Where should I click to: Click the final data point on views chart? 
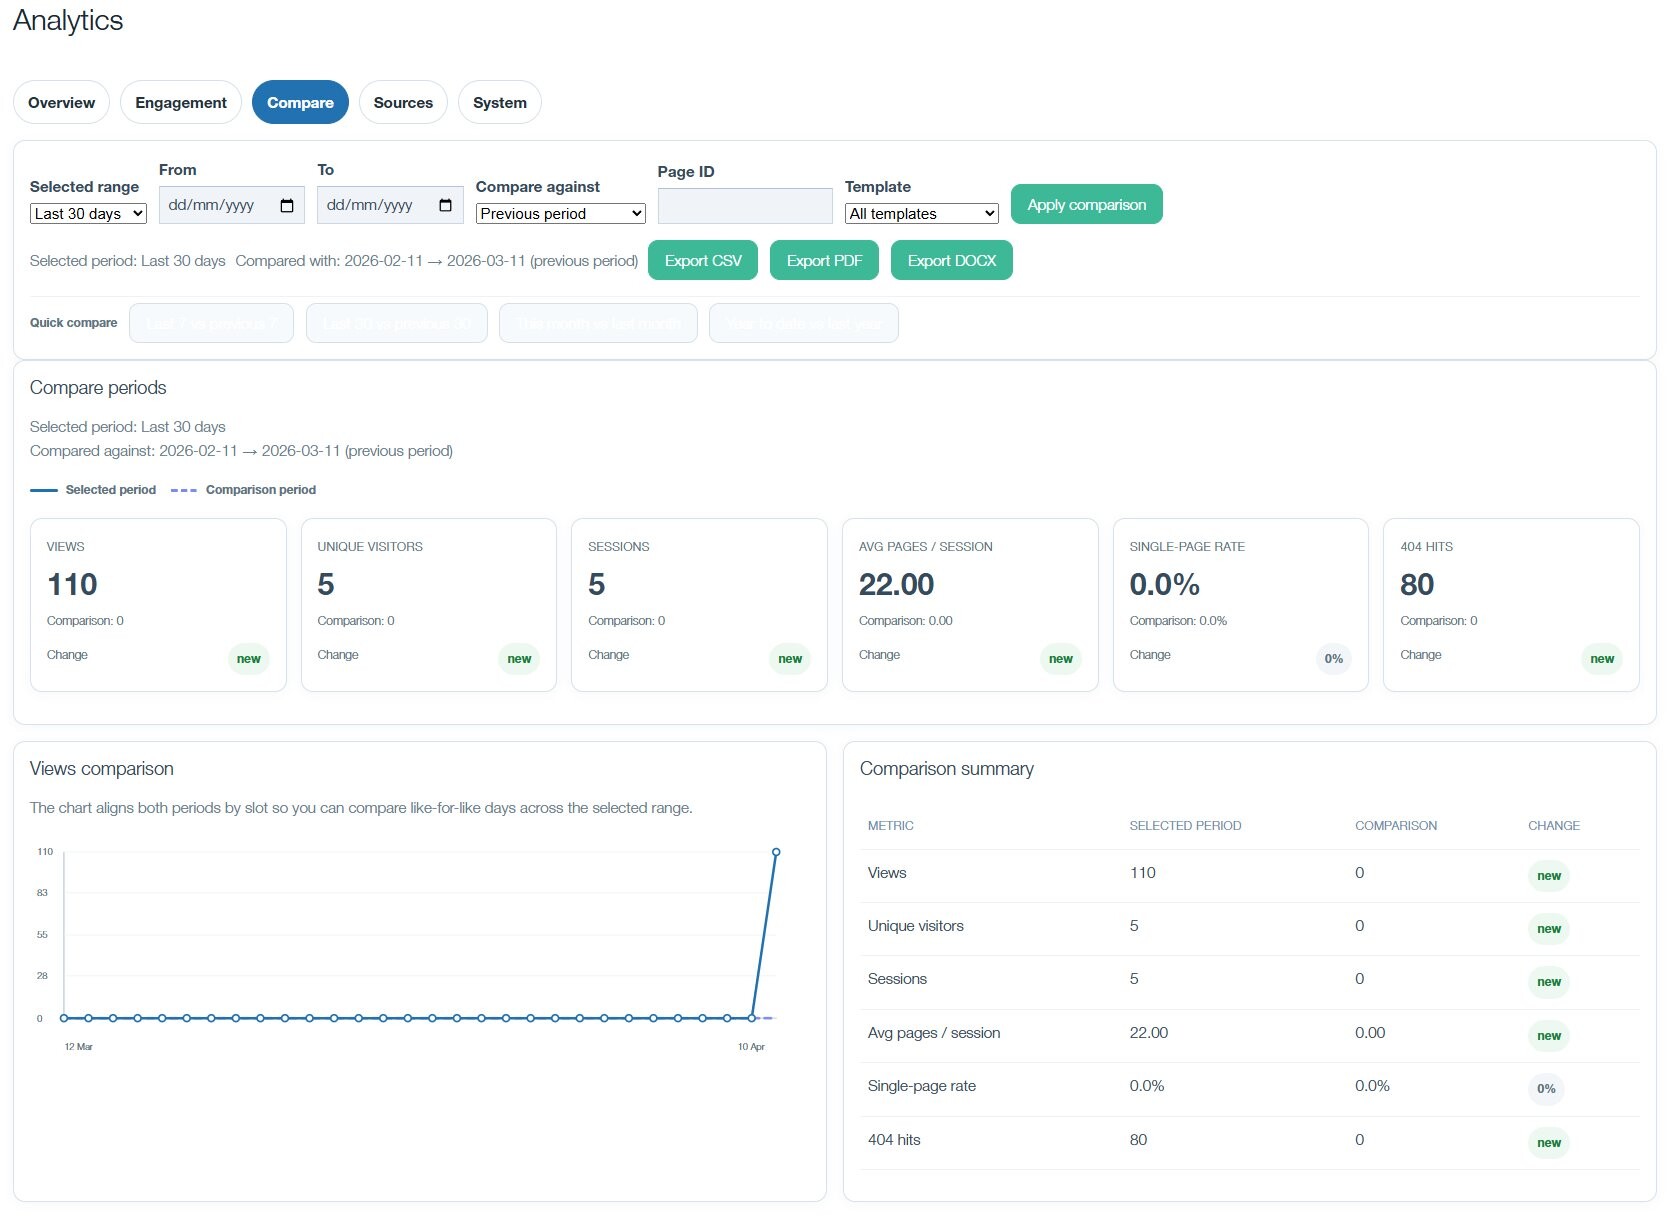[x=776, y=852]
